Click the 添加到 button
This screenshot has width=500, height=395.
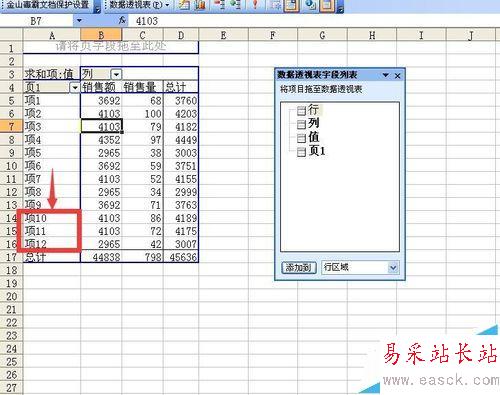point(299,267)
